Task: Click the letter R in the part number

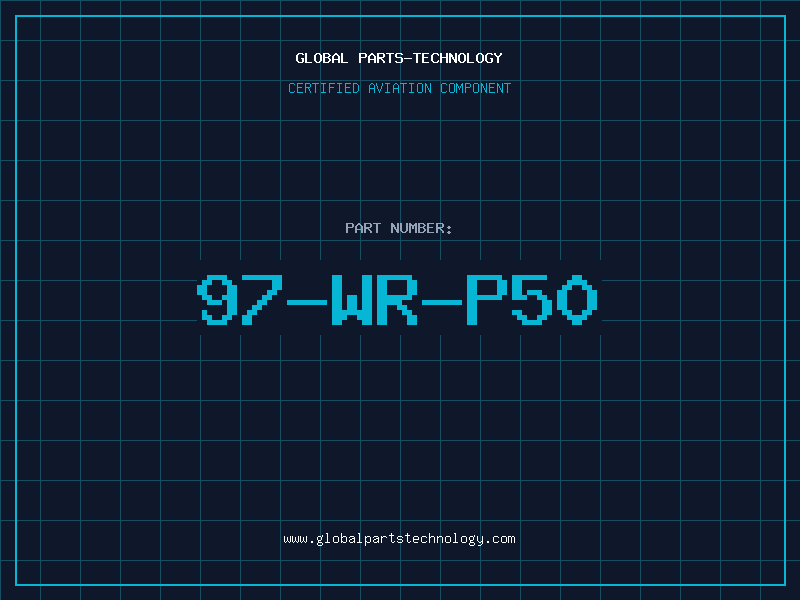Action: [399, 300]
